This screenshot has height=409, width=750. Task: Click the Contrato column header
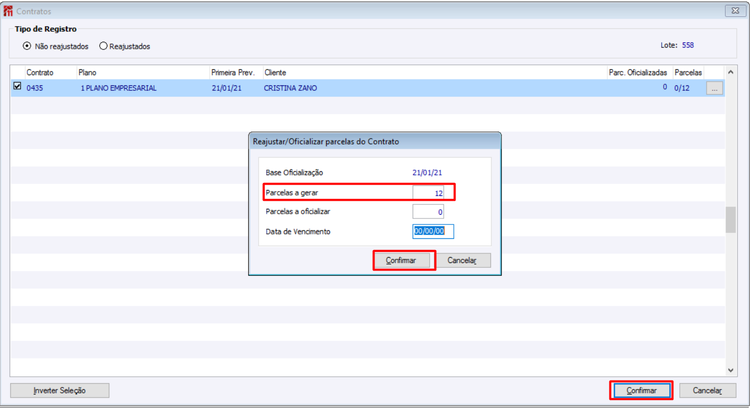[40, 73]
